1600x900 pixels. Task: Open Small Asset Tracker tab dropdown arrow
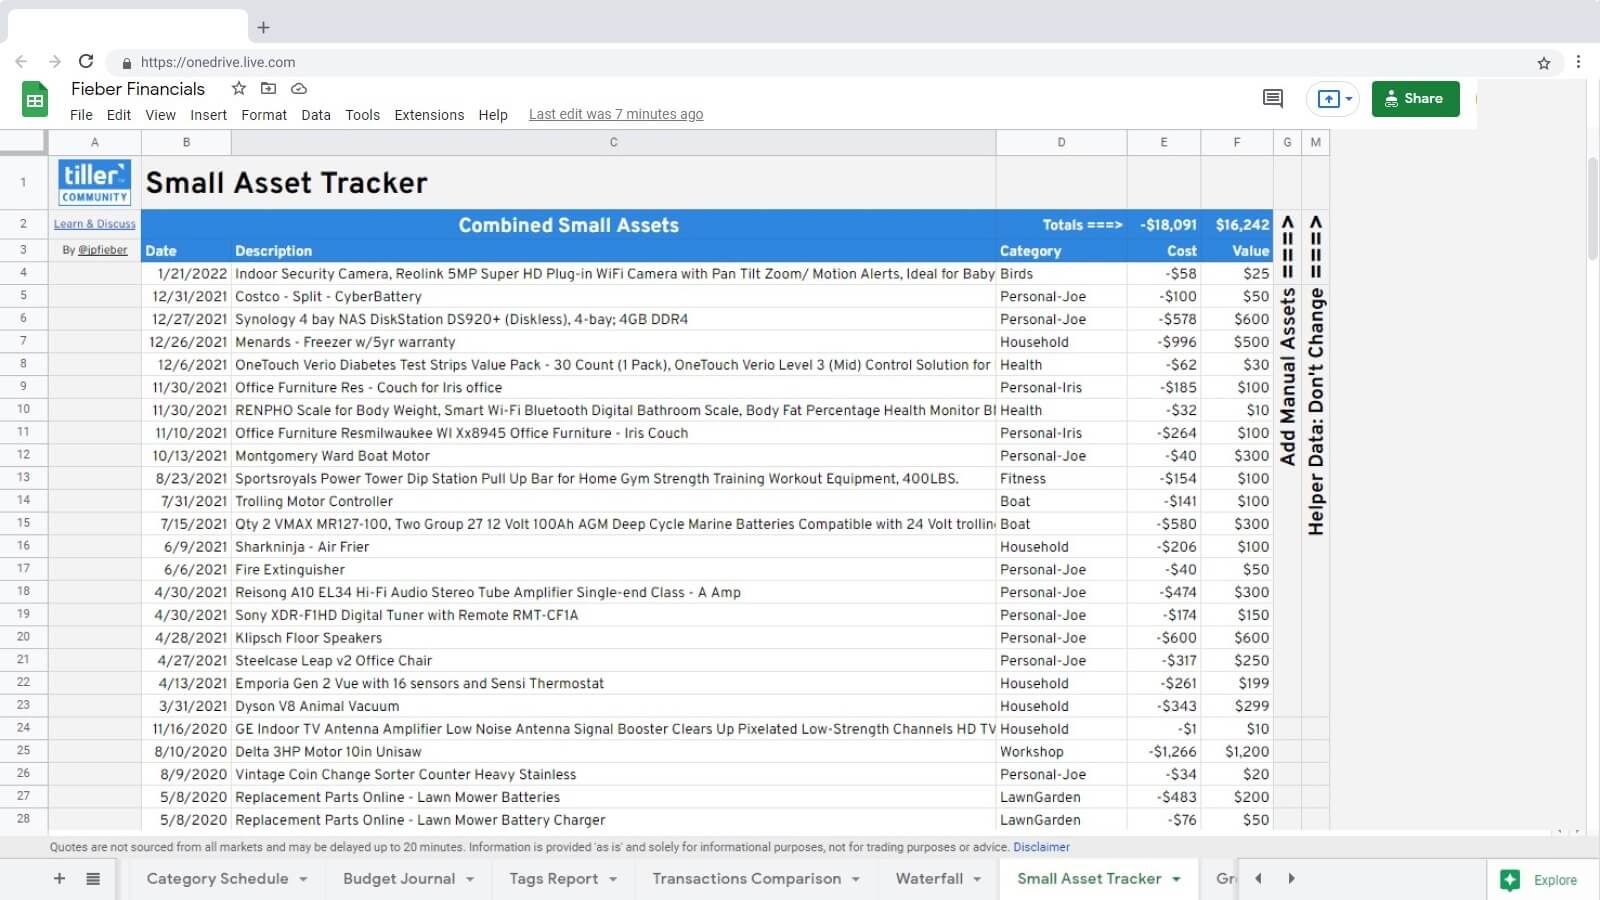[1176, 879]
